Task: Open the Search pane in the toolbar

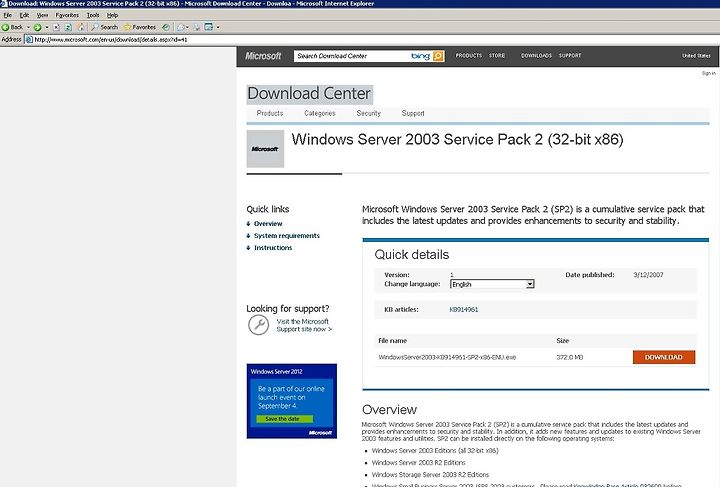Action: tap(104, 27)
